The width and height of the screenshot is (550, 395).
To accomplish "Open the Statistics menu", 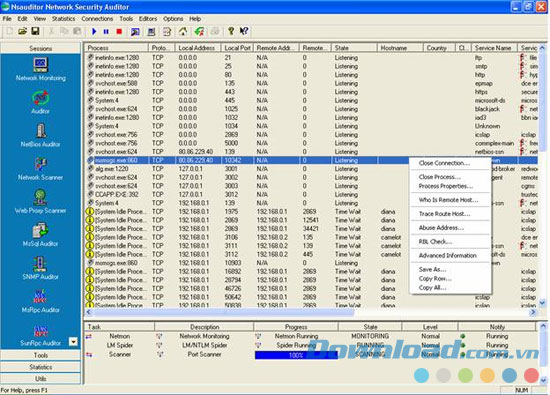I will tap(63, 19).
